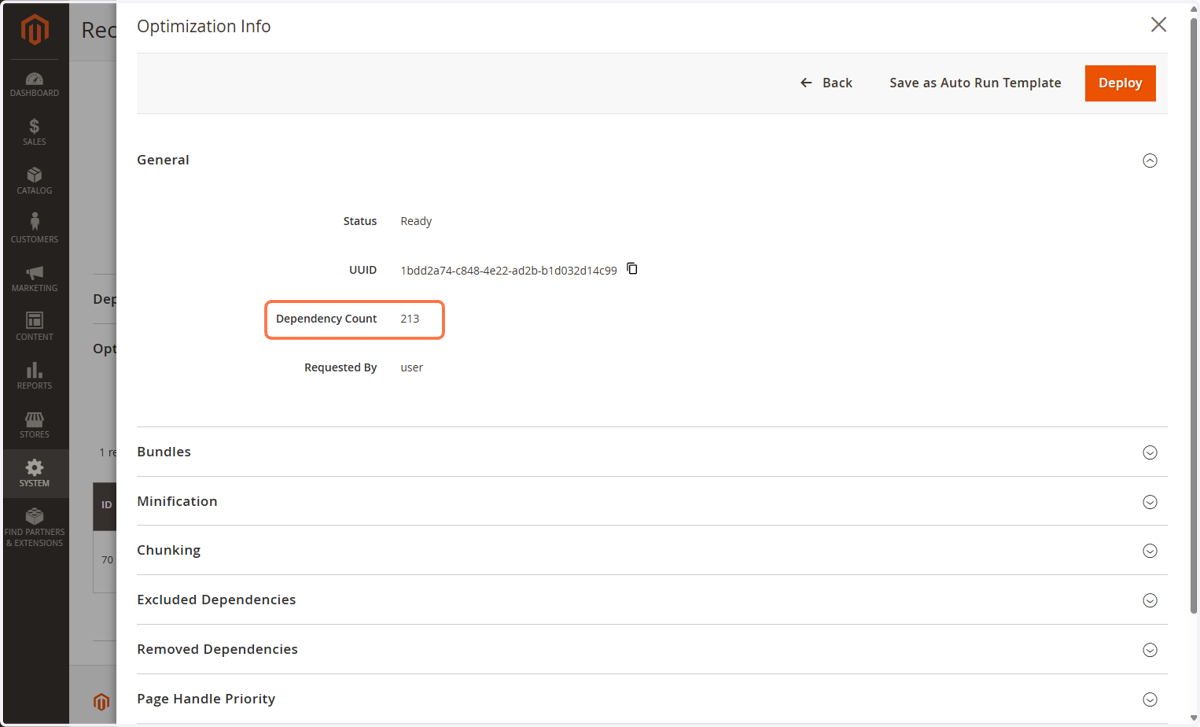This screenshot has width=1200, height=727.
Task: Open the Marketing sidebar menu
Action: (34, 278)
